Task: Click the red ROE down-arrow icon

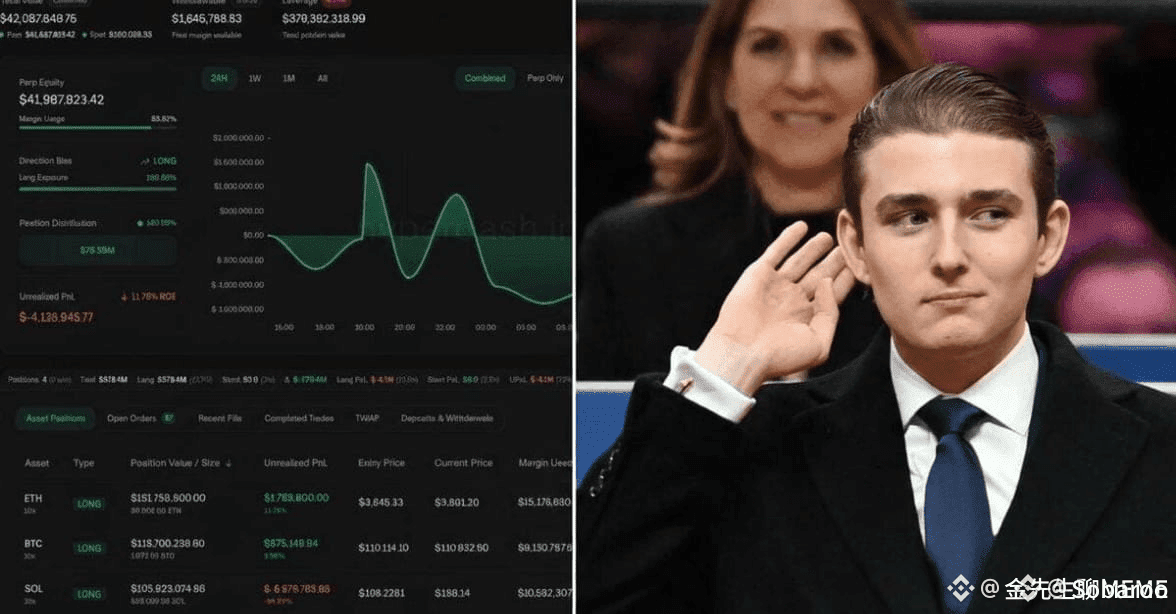Action: (x=124, y=297)
